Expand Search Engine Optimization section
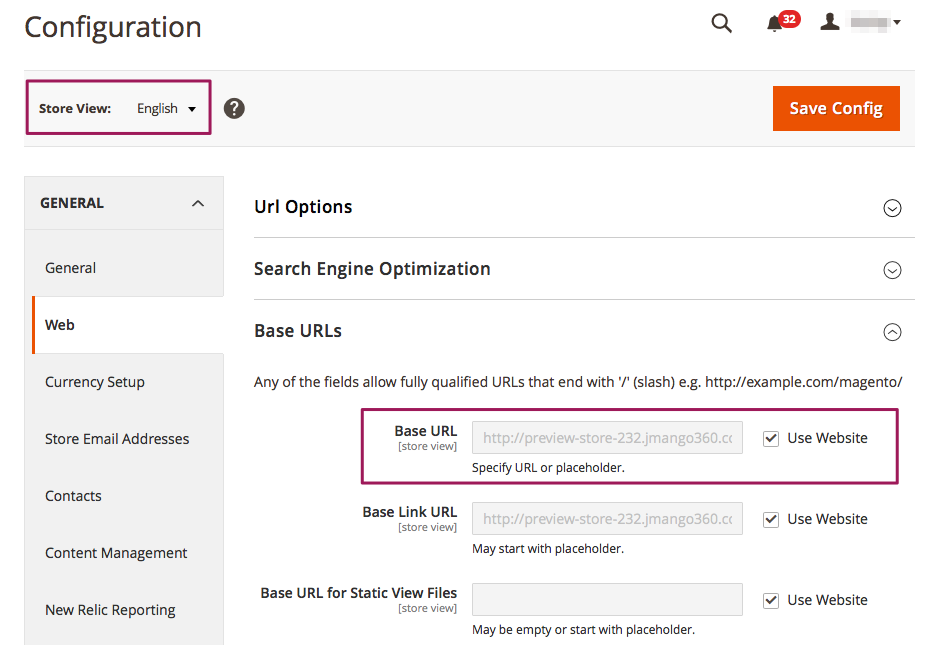This screenshot has height=645, width=941. click(892, 270)
